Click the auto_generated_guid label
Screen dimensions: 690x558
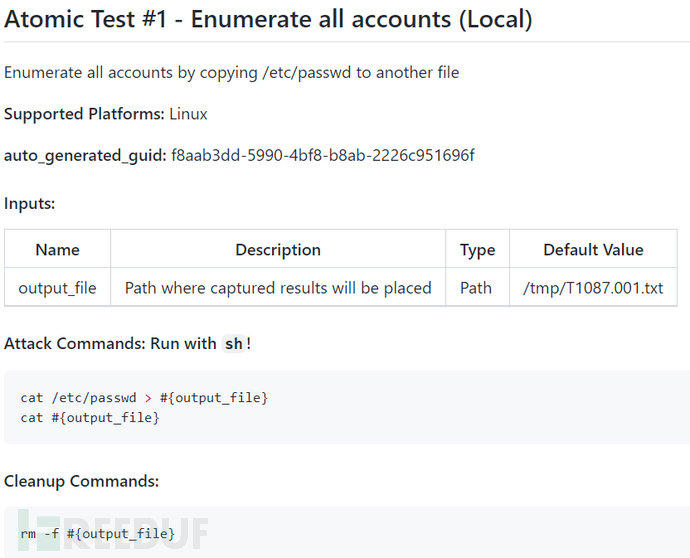tap(85, 155)
